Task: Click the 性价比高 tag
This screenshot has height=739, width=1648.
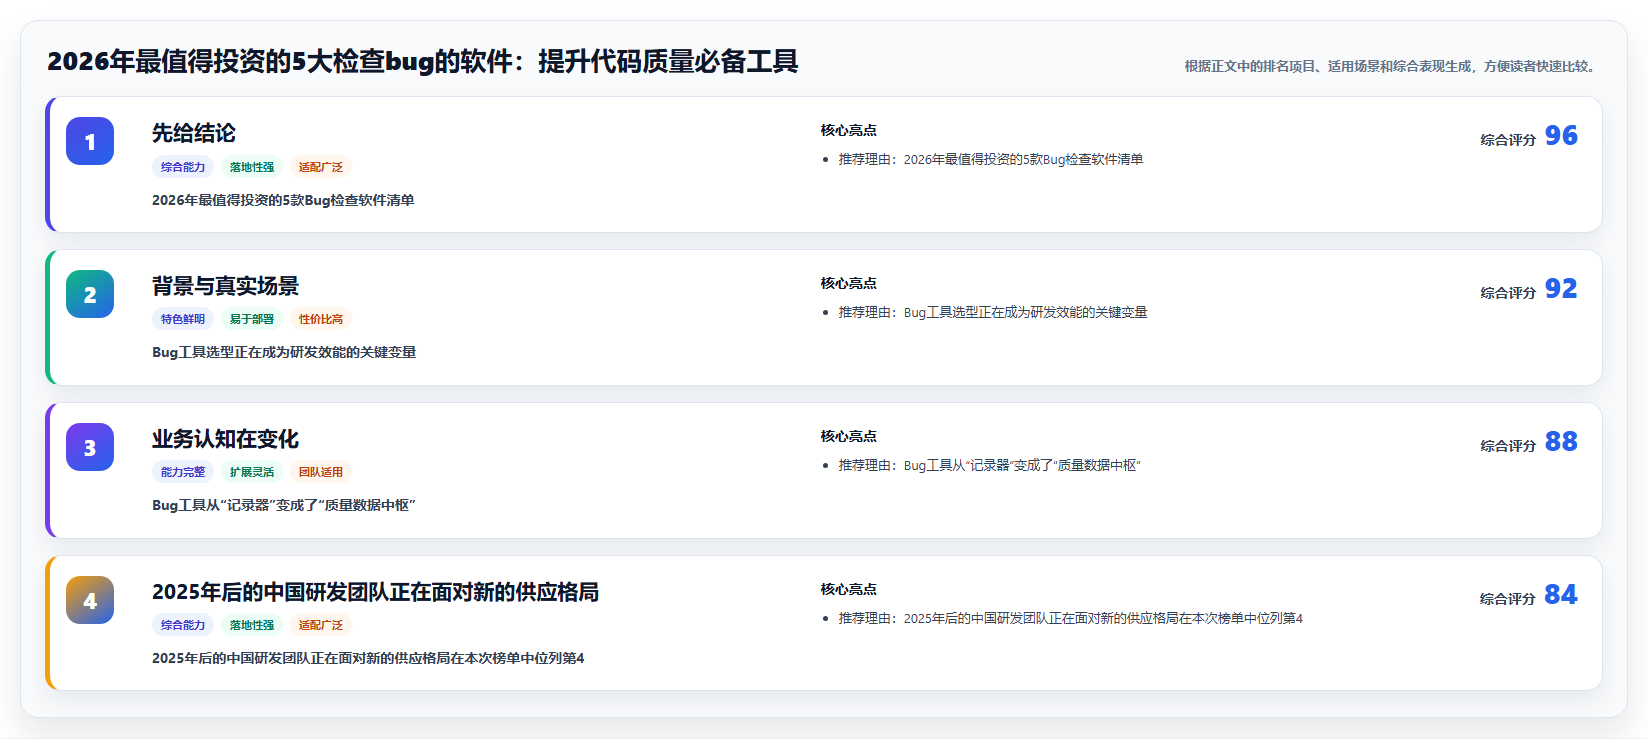Action: tap(321, 319)
